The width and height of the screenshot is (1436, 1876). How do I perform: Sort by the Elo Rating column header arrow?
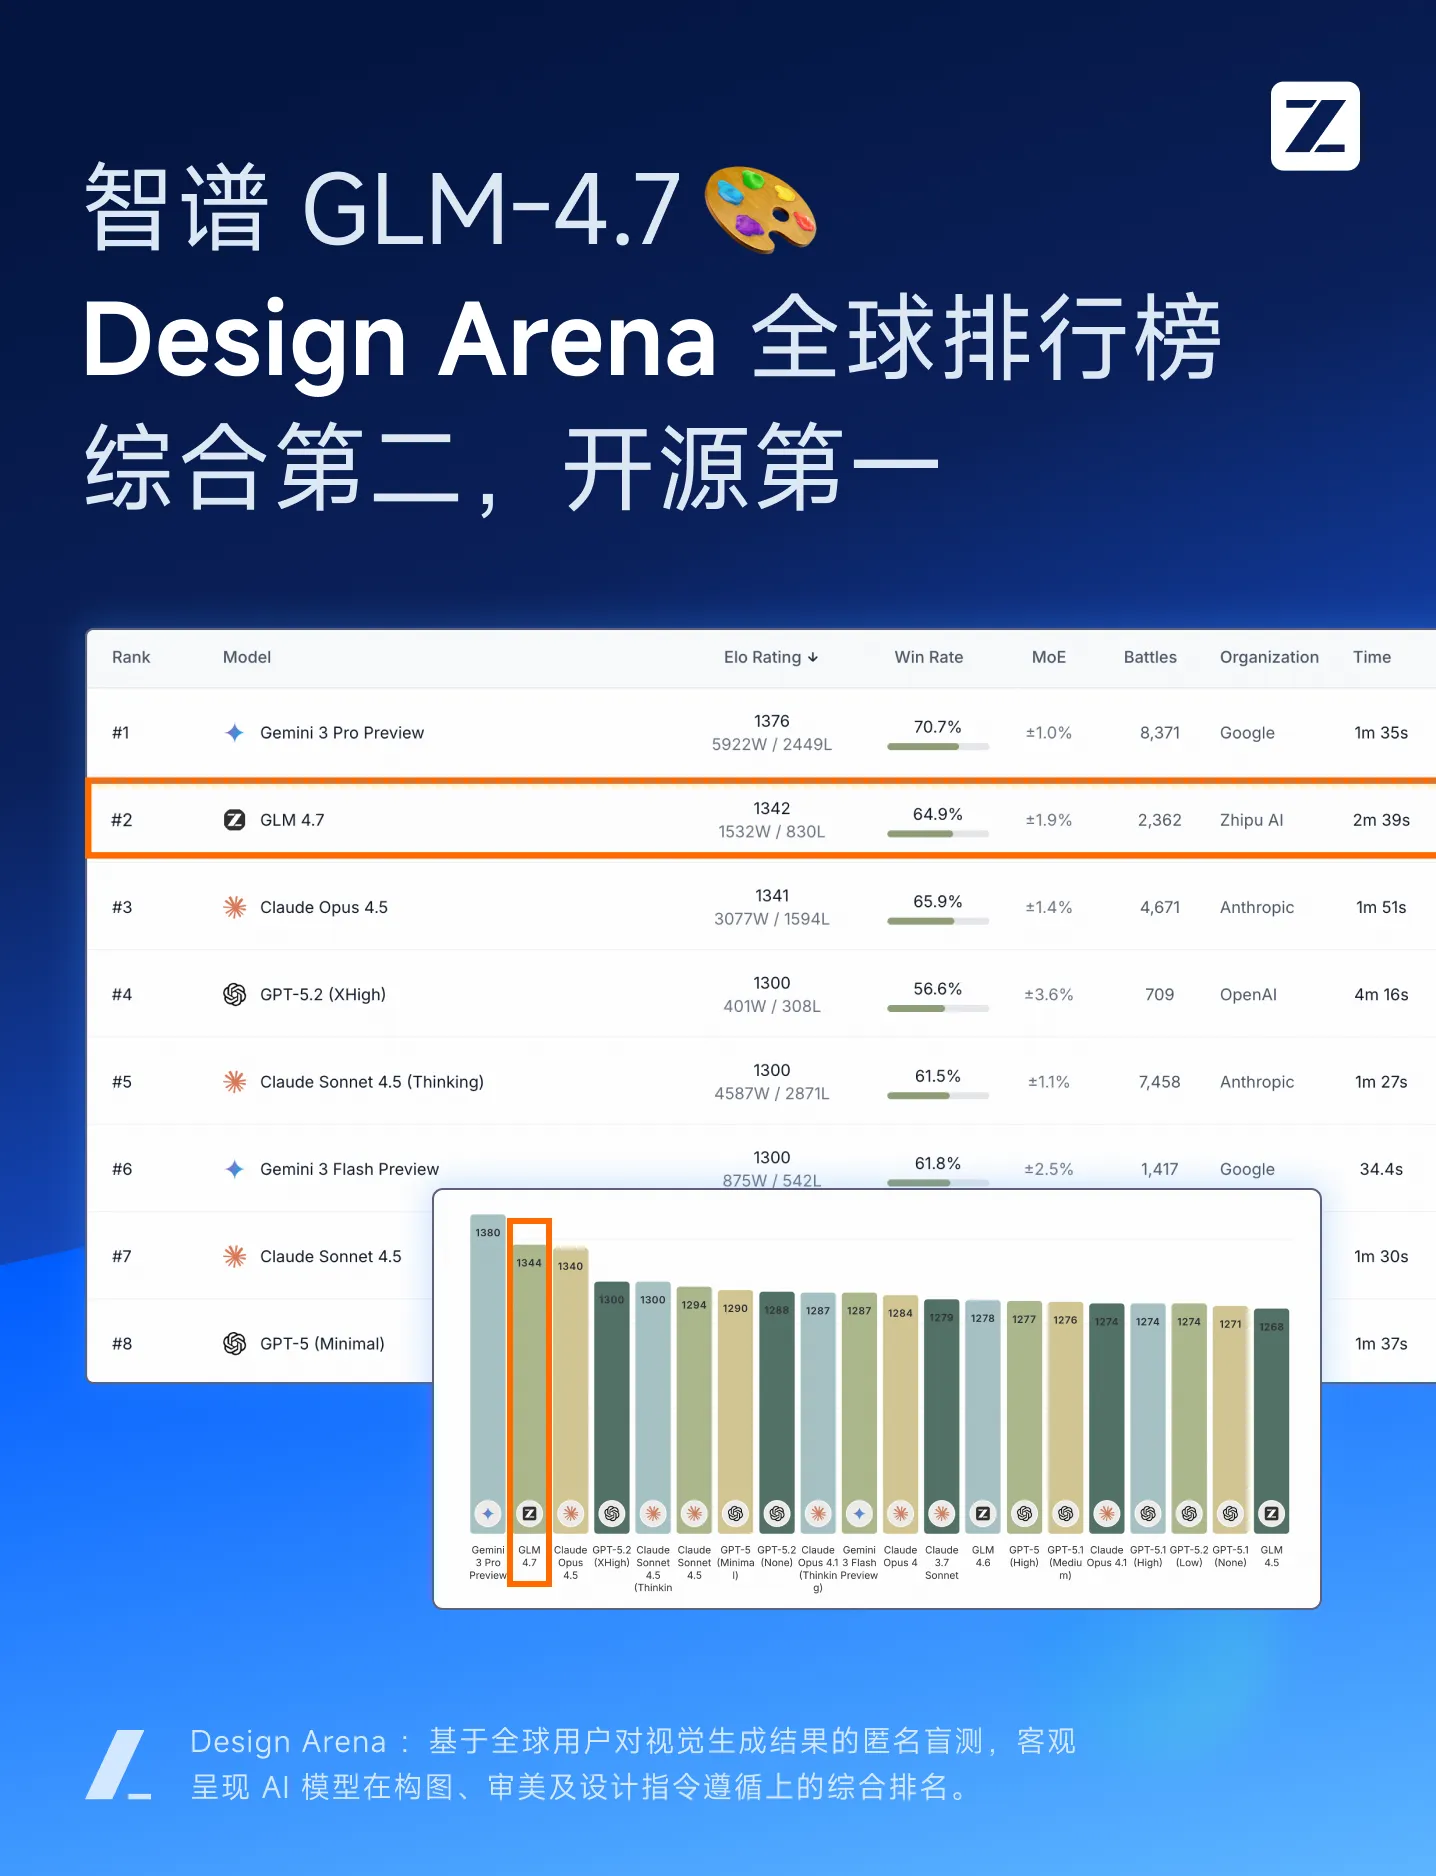click(x=813, y=657)
